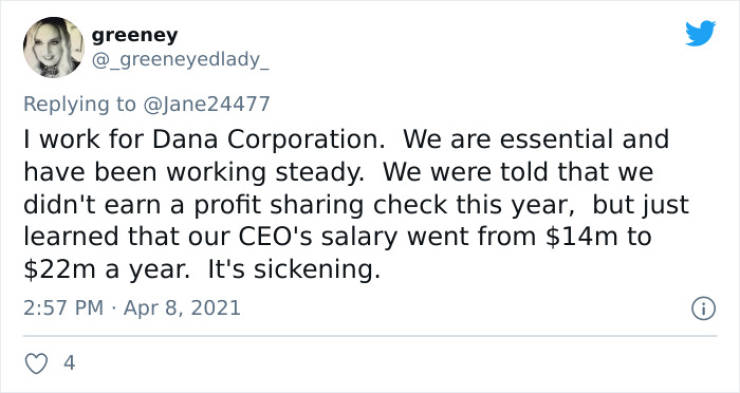Click the Apr 8, 2021 date
The height and width of the screenshot is (393, 740).
coord(182,308)
